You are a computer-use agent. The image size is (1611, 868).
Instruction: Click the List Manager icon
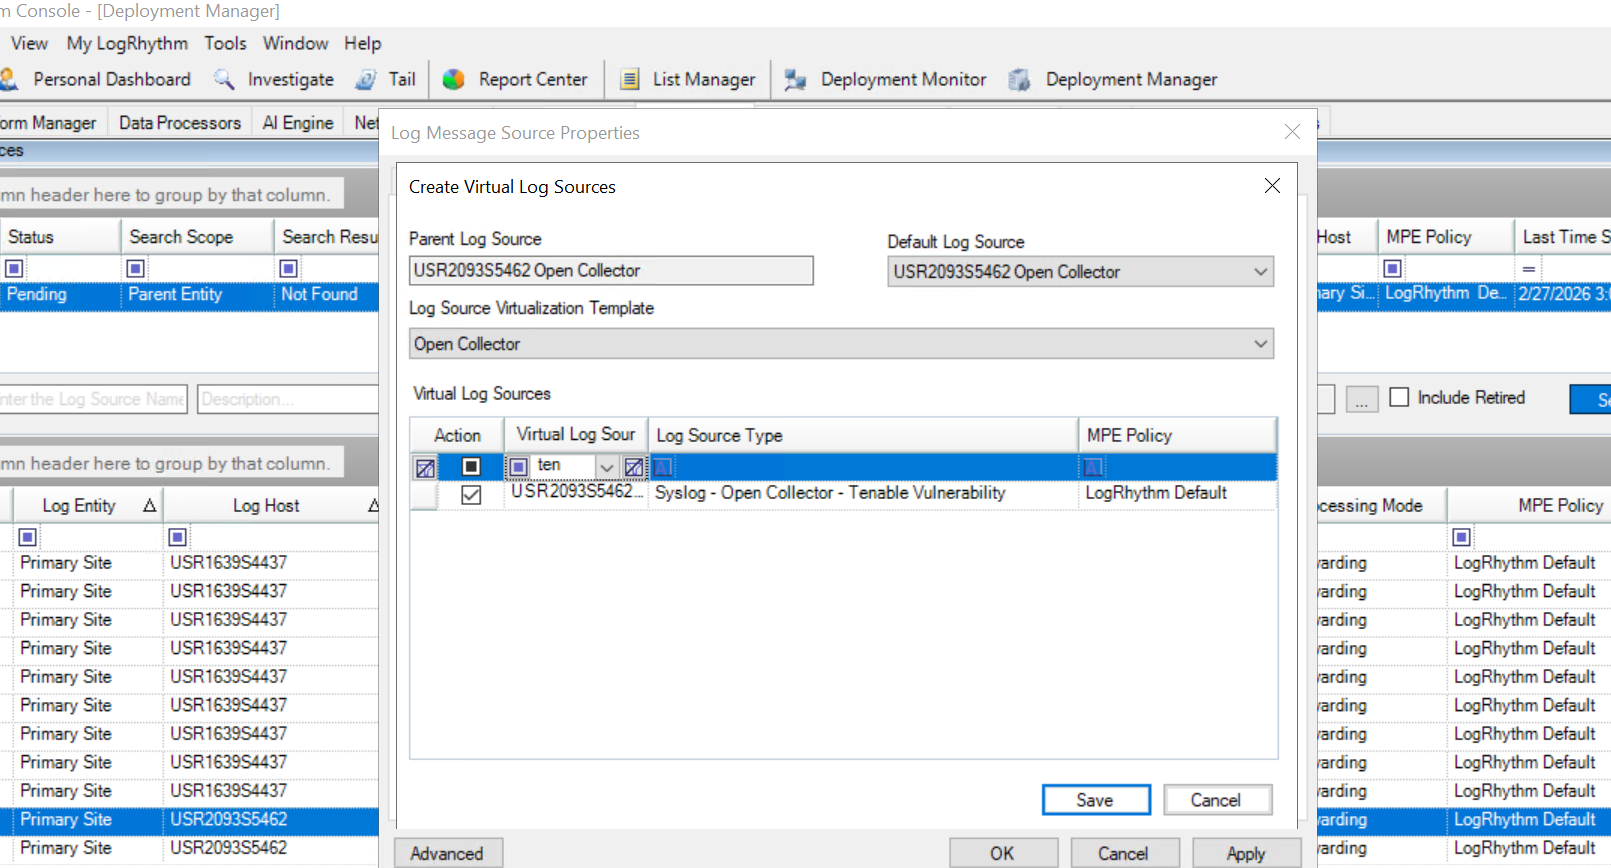tap(630, 80)
